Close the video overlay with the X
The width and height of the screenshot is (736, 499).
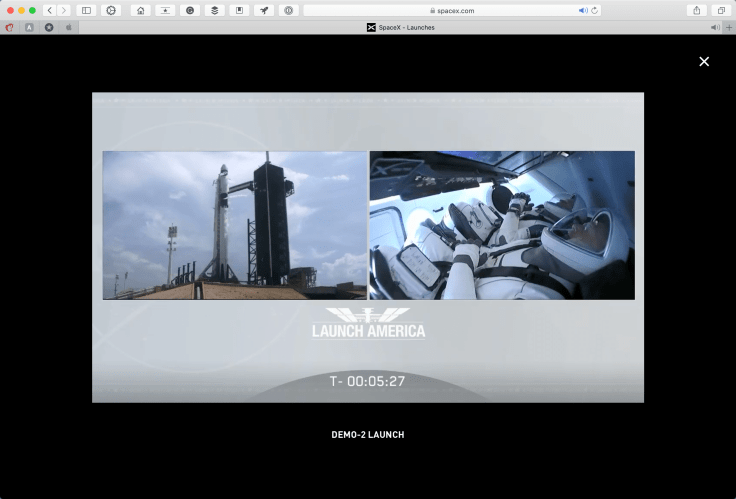tap(704, 61)
